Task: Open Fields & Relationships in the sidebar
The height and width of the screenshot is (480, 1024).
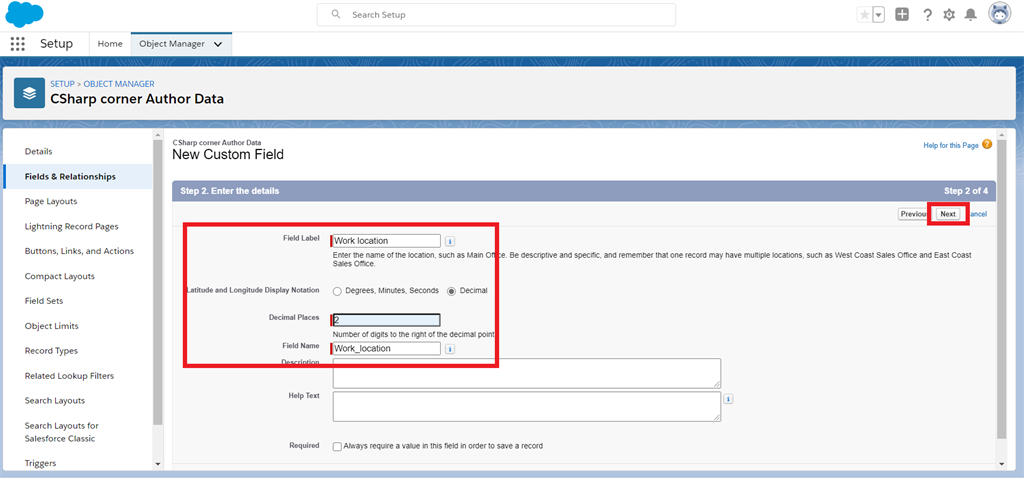Action: [78, 176]
